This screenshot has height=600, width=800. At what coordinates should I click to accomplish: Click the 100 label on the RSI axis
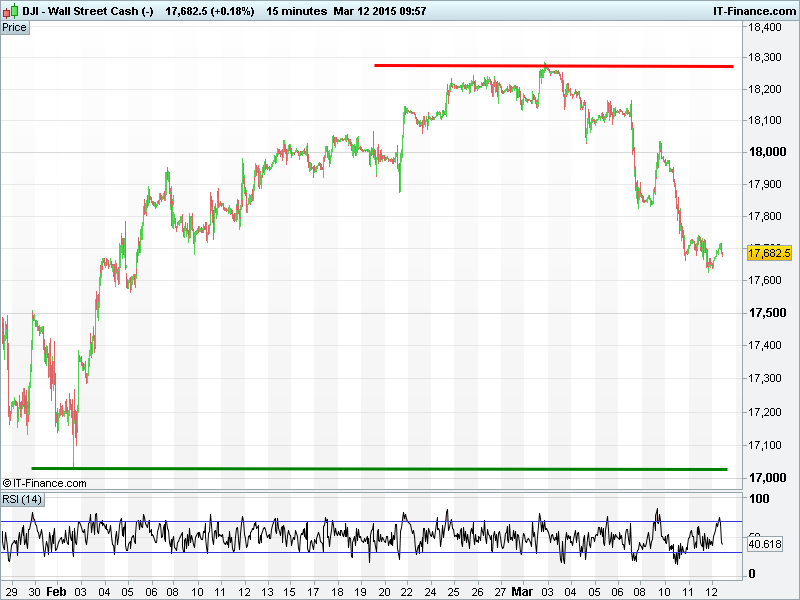coord(758,499)
